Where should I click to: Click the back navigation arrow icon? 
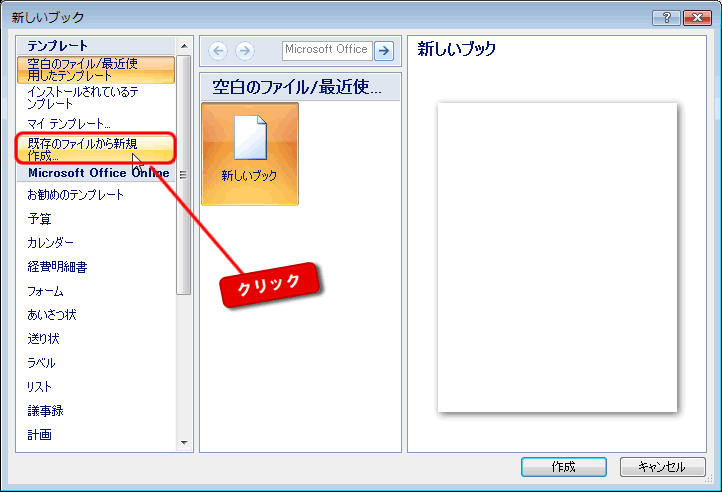(218, 51)
